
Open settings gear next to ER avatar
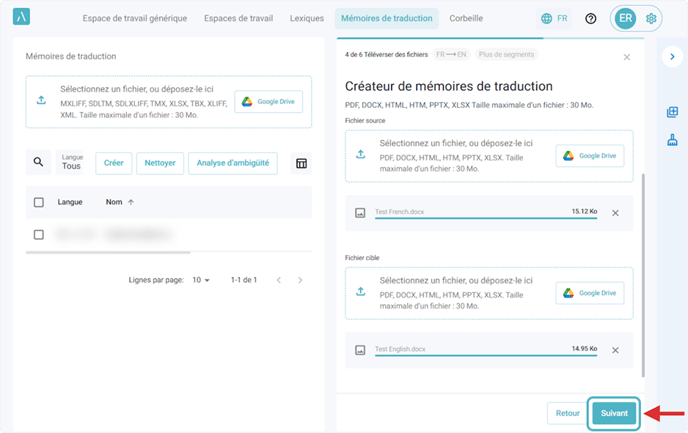652,18
